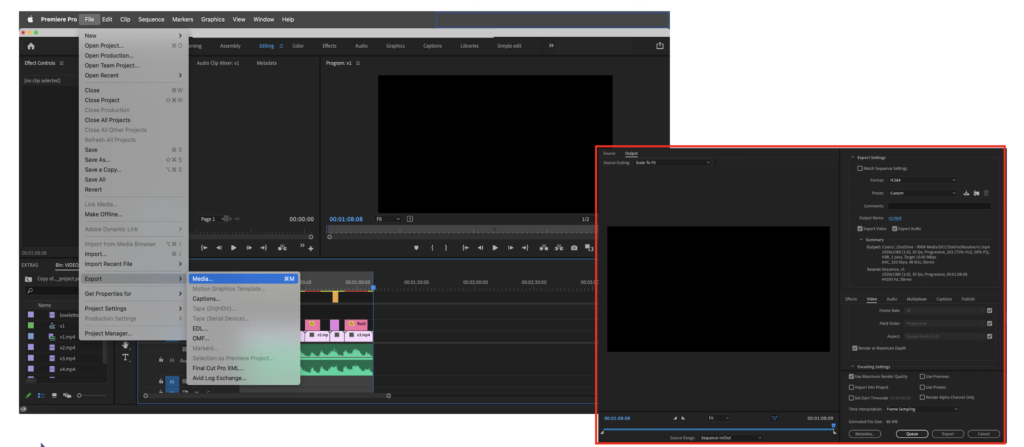This screenshot has width=1024, height=447.
Task: Uncheck Use Maximum Render Quality
Action: click(x=851, y=376)
